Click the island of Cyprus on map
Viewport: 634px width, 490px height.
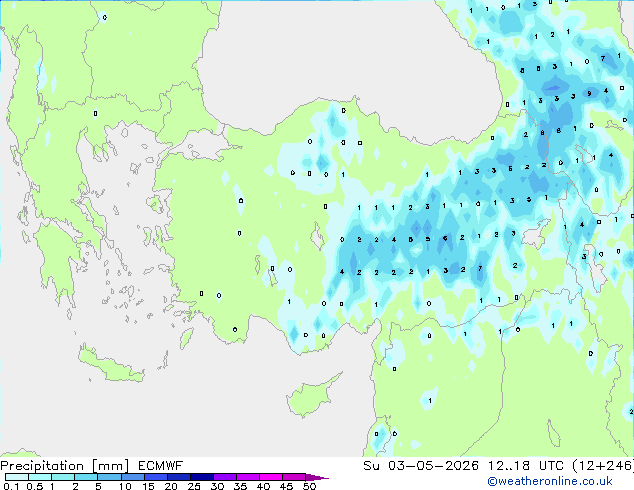click(311, 396)
